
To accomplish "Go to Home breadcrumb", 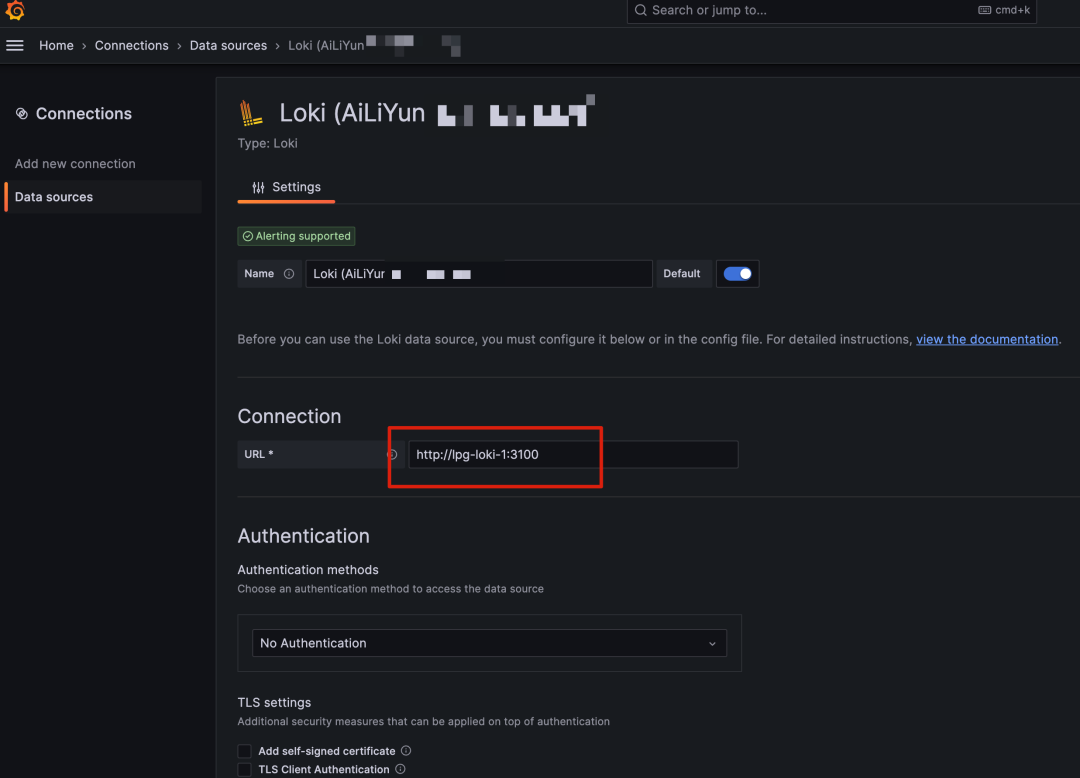I will (x=56, y=45).
